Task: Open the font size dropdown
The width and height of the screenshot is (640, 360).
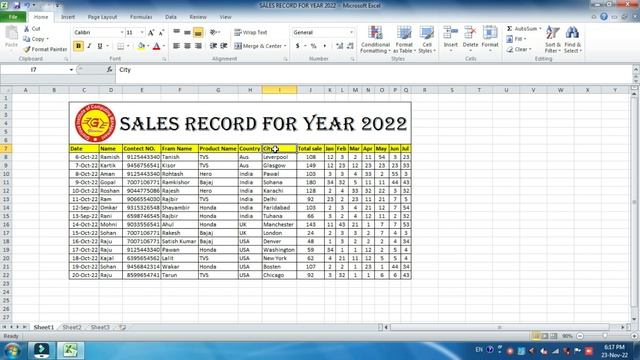Action: (x=142, y=32)
